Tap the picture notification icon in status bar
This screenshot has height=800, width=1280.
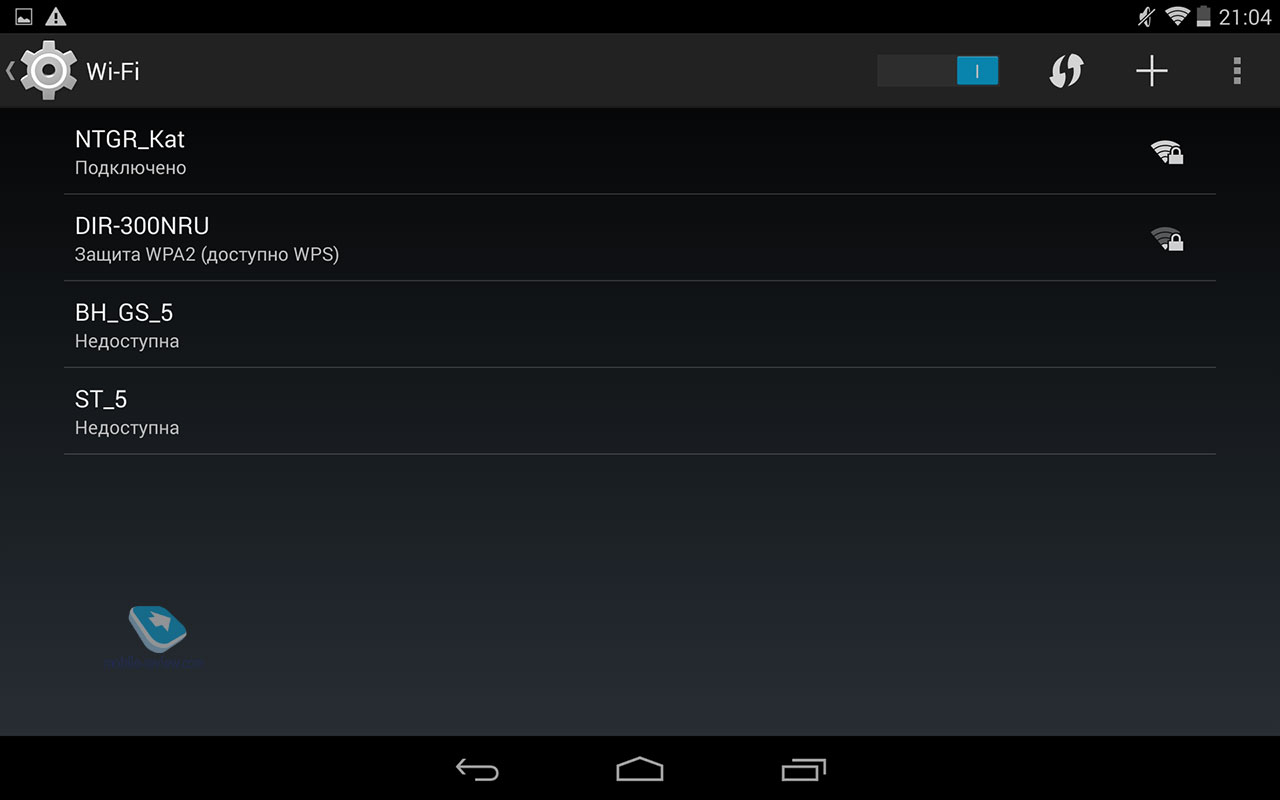(x=23, y=16)
